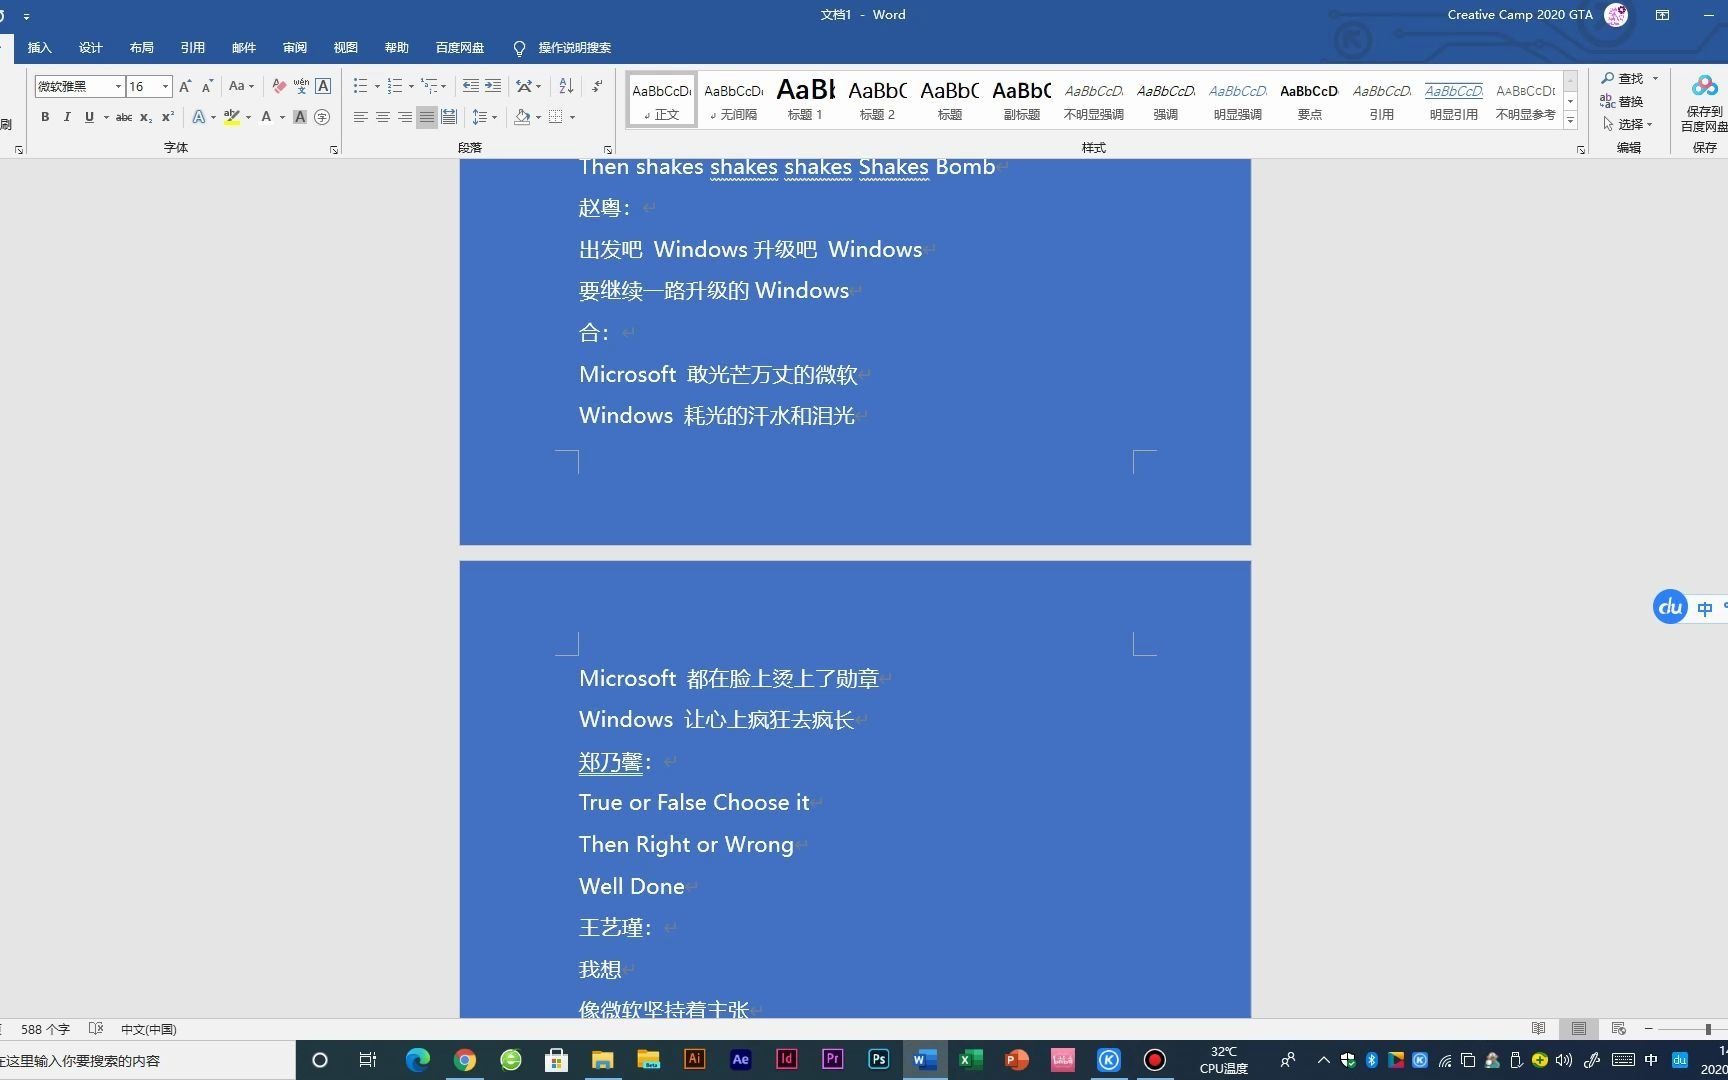Open Excel from the taskbar
Image resolution: width=1728 pixels, height=1080 pixels.
point(971,1060)
